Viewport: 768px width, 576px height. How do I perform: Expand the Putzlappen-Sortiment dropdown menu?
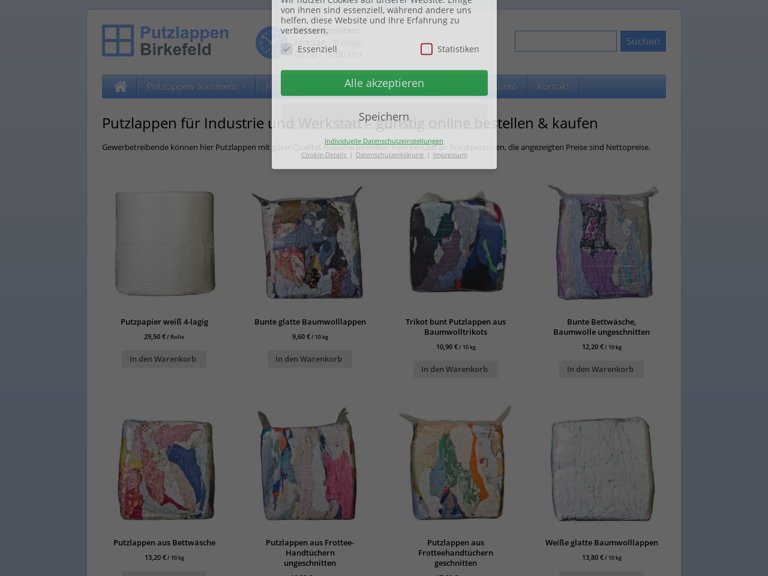[x=196, y=87]
